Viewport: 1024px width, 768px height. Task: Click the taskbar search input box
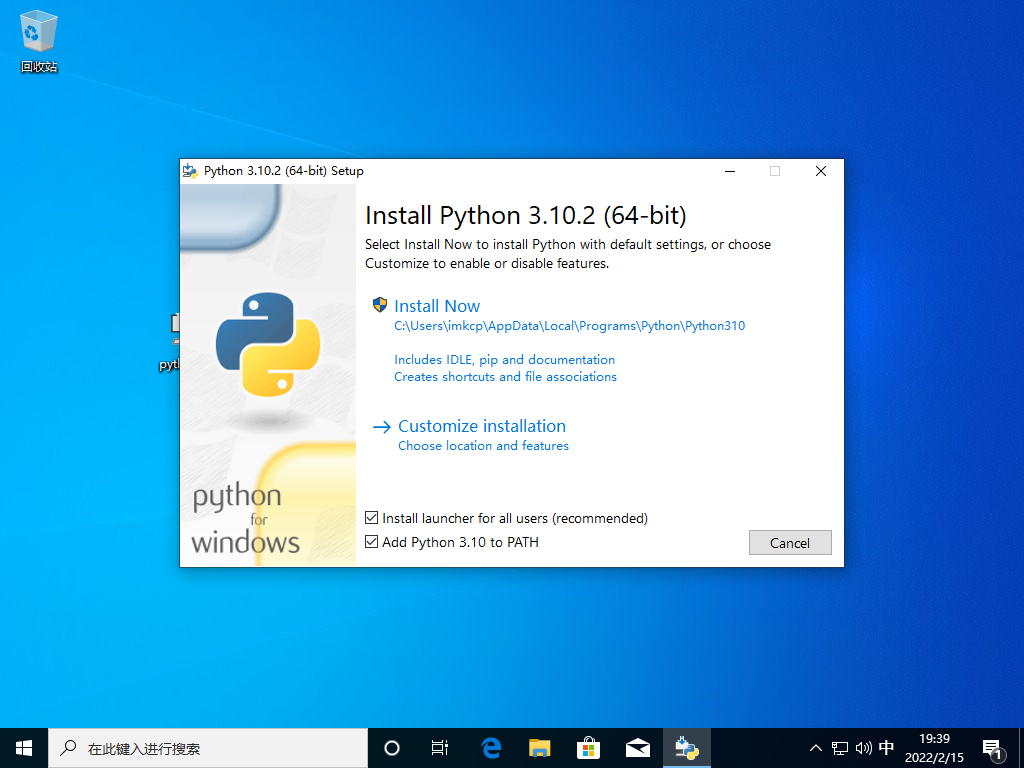[x=210, y=747]
